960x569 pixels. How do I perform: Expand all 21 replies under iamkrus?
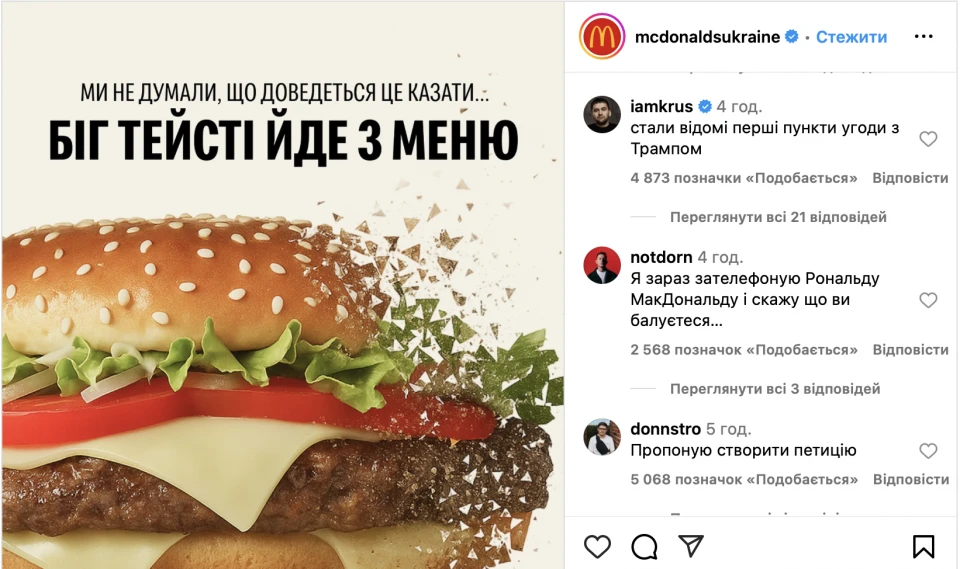[x=778, y=217]
